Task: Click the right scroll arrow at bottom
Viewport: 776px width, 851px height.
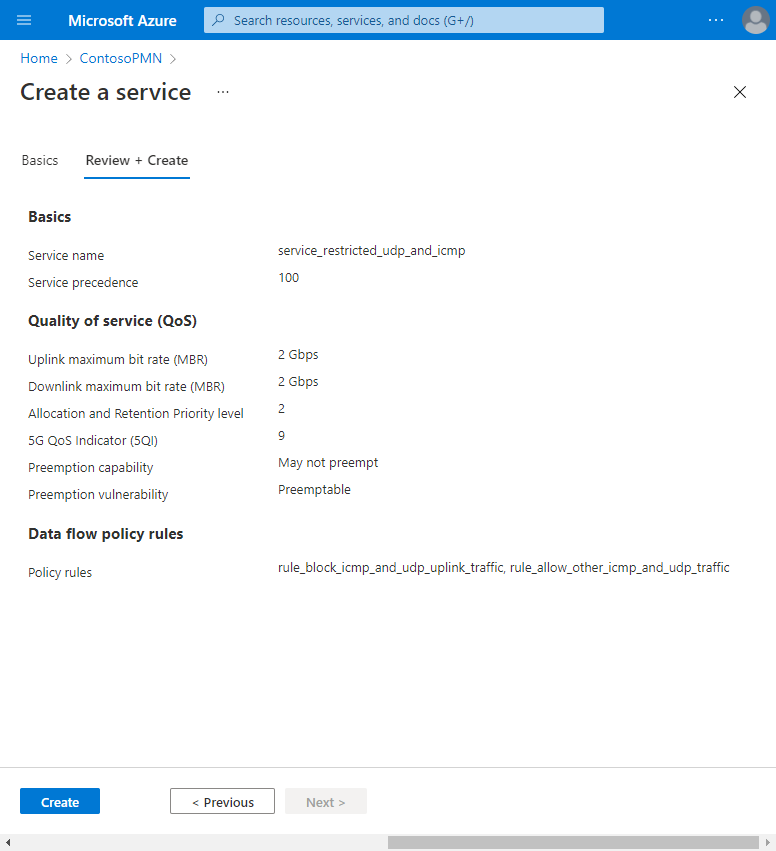Action: coord(768,841)
